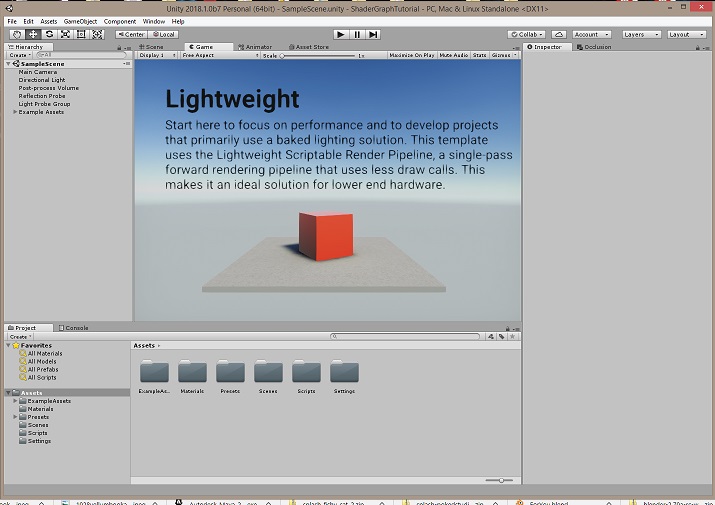
Task: Switch to the Console tab
Action: 73,328
